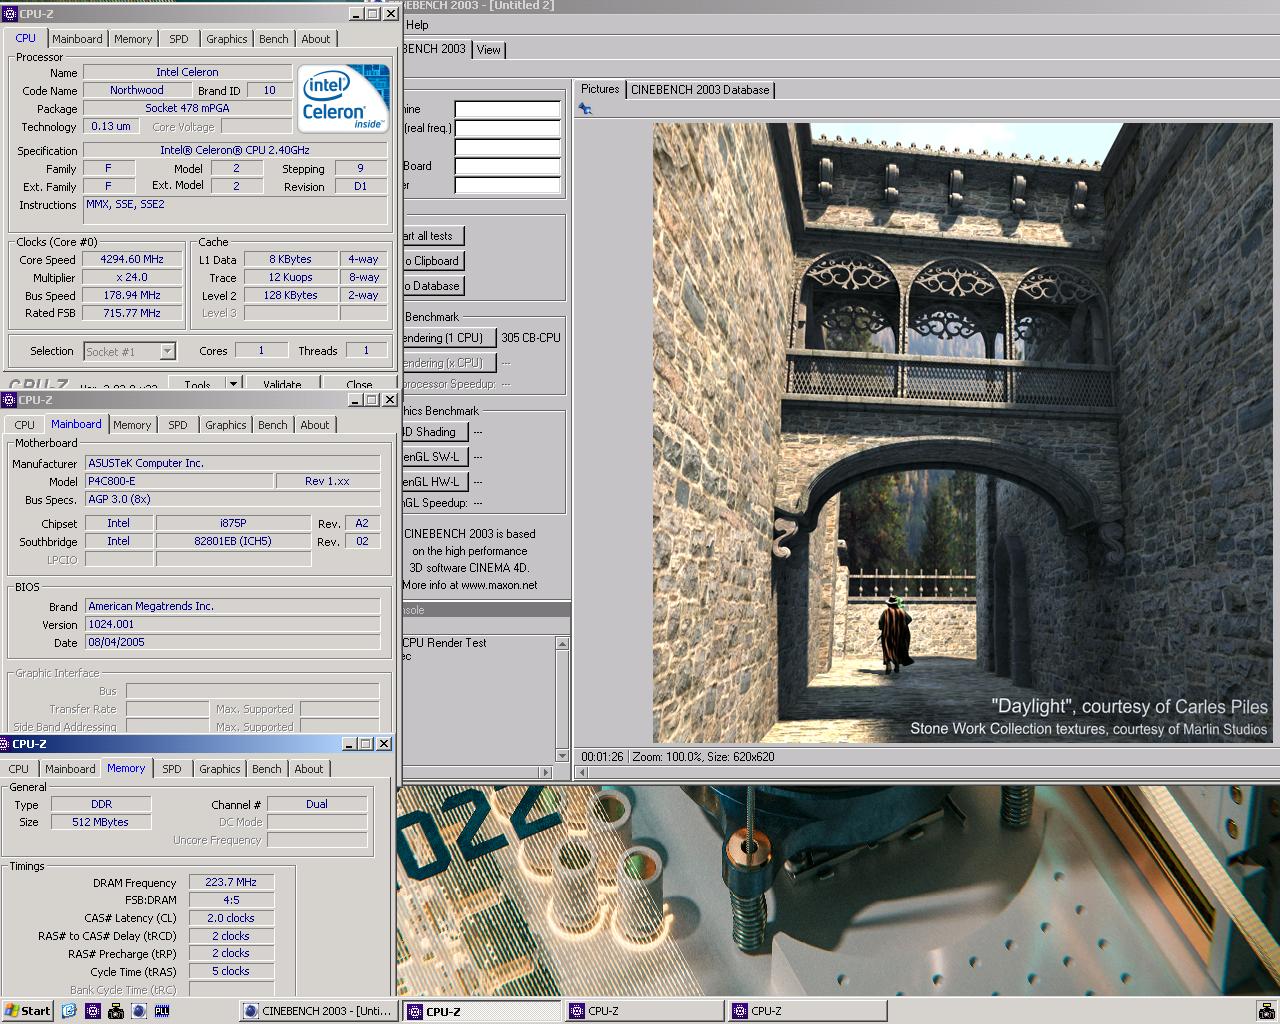Open the Help menu in CINEBENCH
The width and height of the screenshot is (1280, 1024).
(418, 25)
